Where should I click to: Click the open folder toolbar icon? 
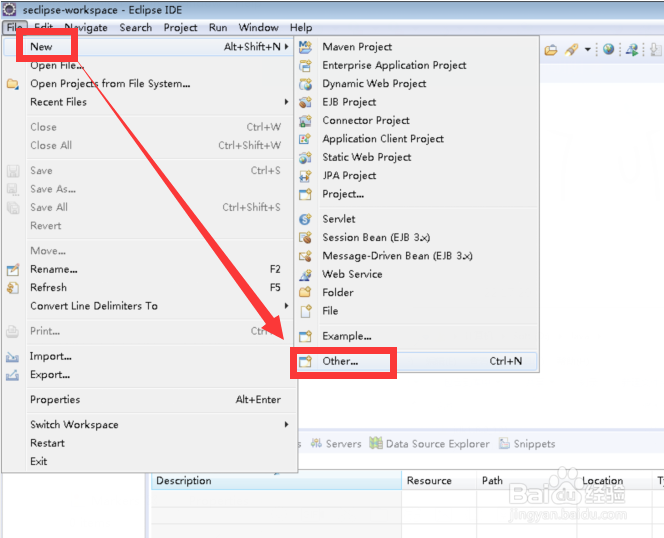(551, 50)
